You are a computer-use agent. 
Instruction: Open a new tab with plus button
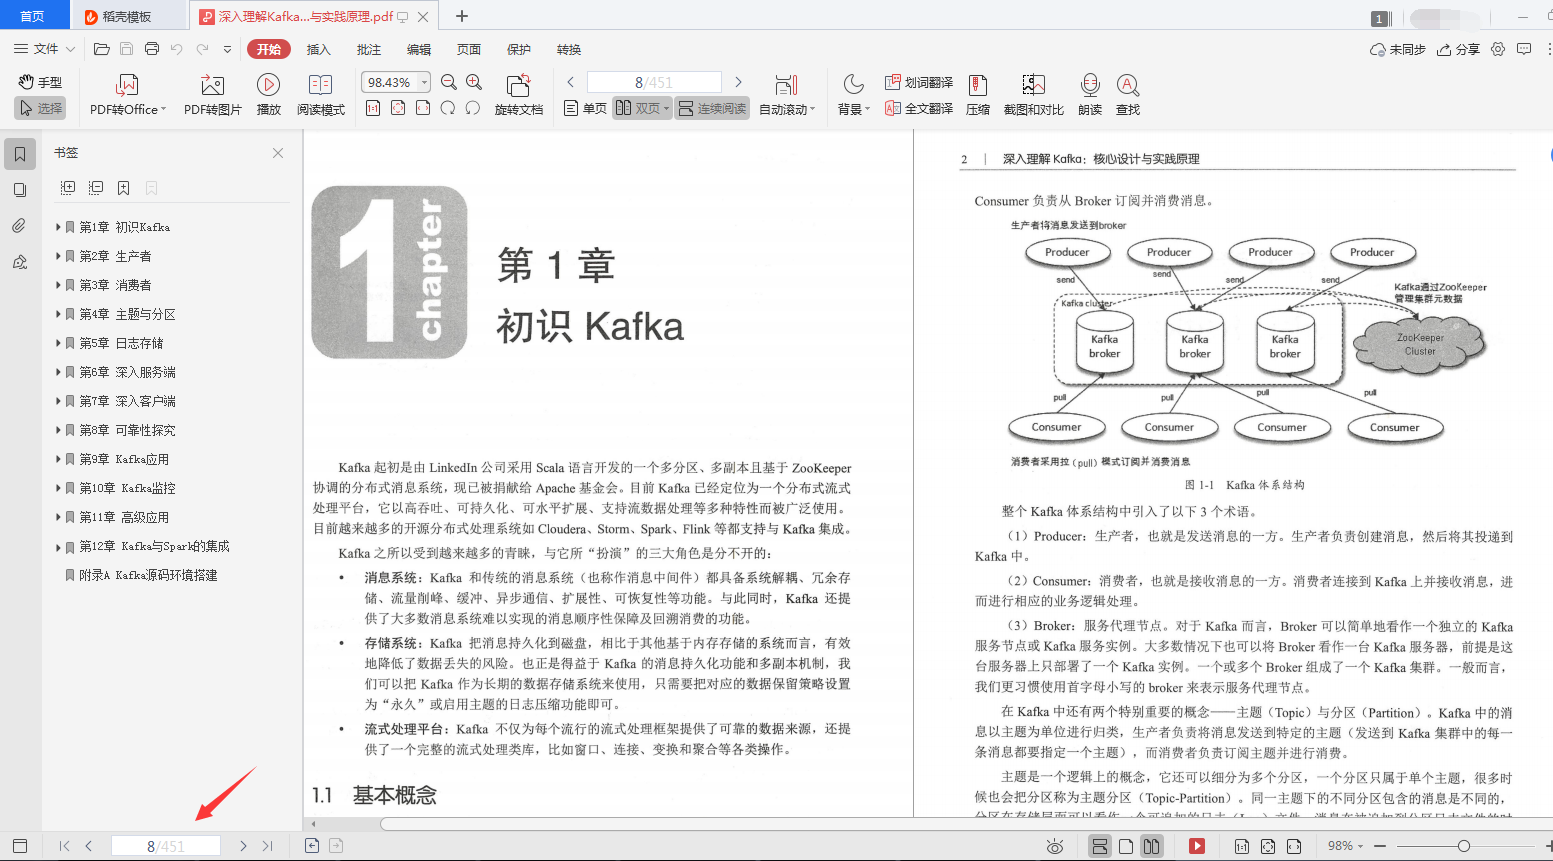click(x=462, y=16)
